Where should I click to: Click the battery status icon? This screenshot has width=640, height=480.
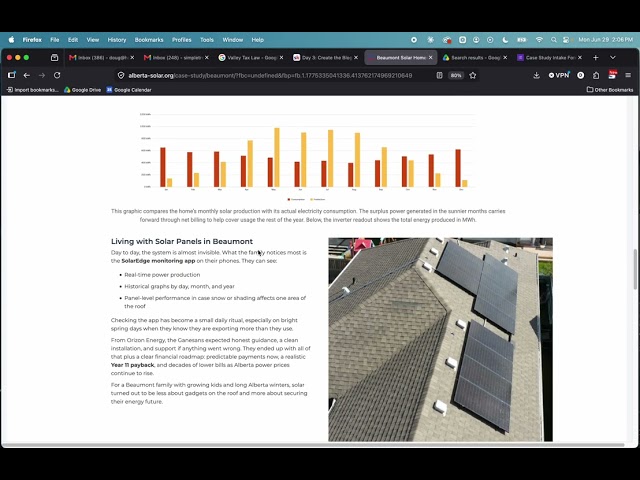pos(522,40)
